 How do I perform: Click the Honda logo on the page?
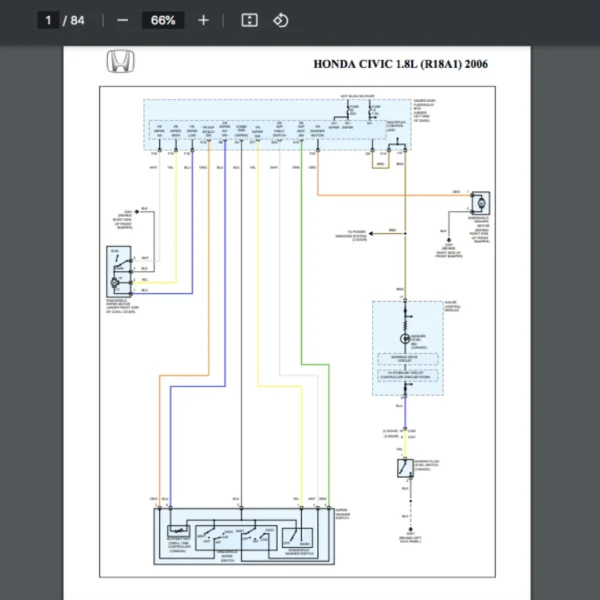click(121, 61)
